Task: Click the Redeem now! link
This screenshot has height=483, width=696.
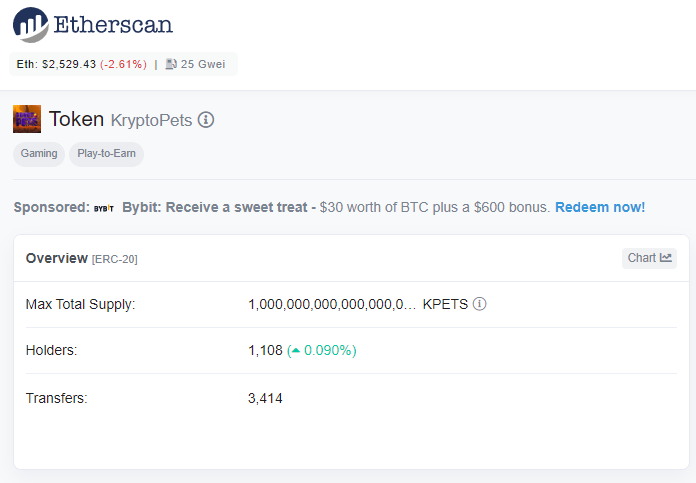Action: pos(600,207)
